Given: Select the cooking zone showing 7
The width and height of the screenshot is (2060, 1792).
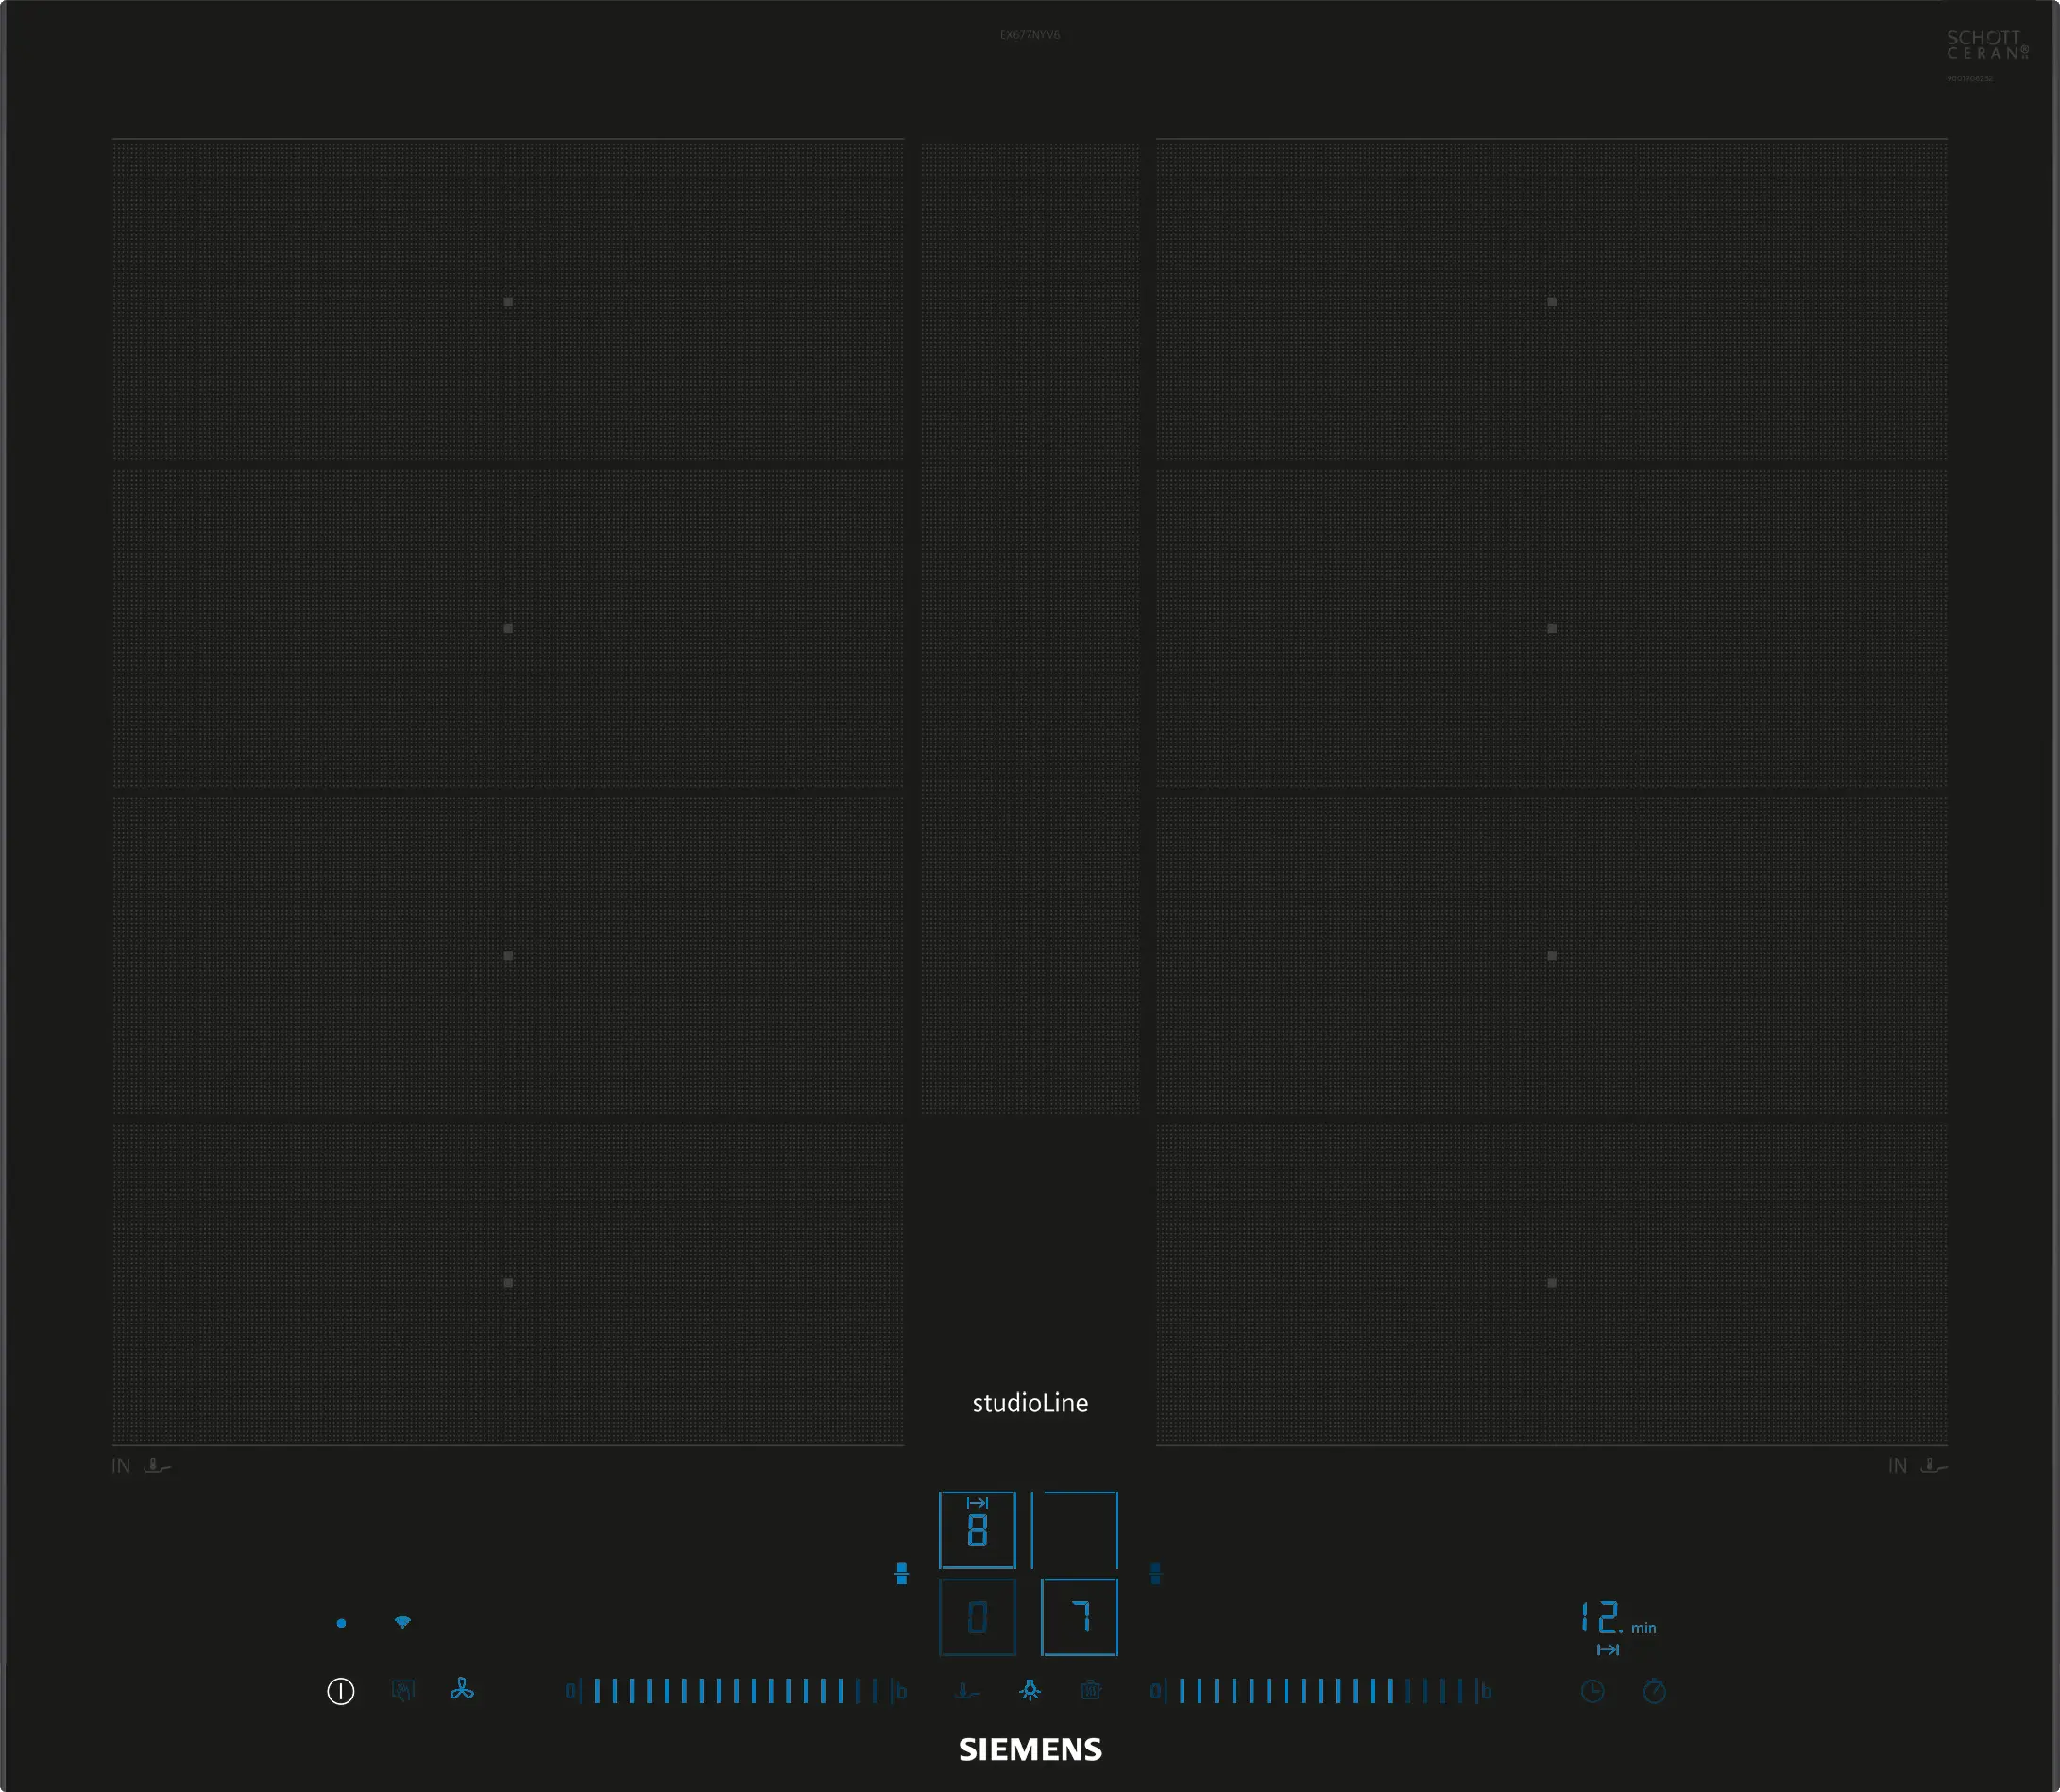Looking at the screenshot, I should 1080,1617.
